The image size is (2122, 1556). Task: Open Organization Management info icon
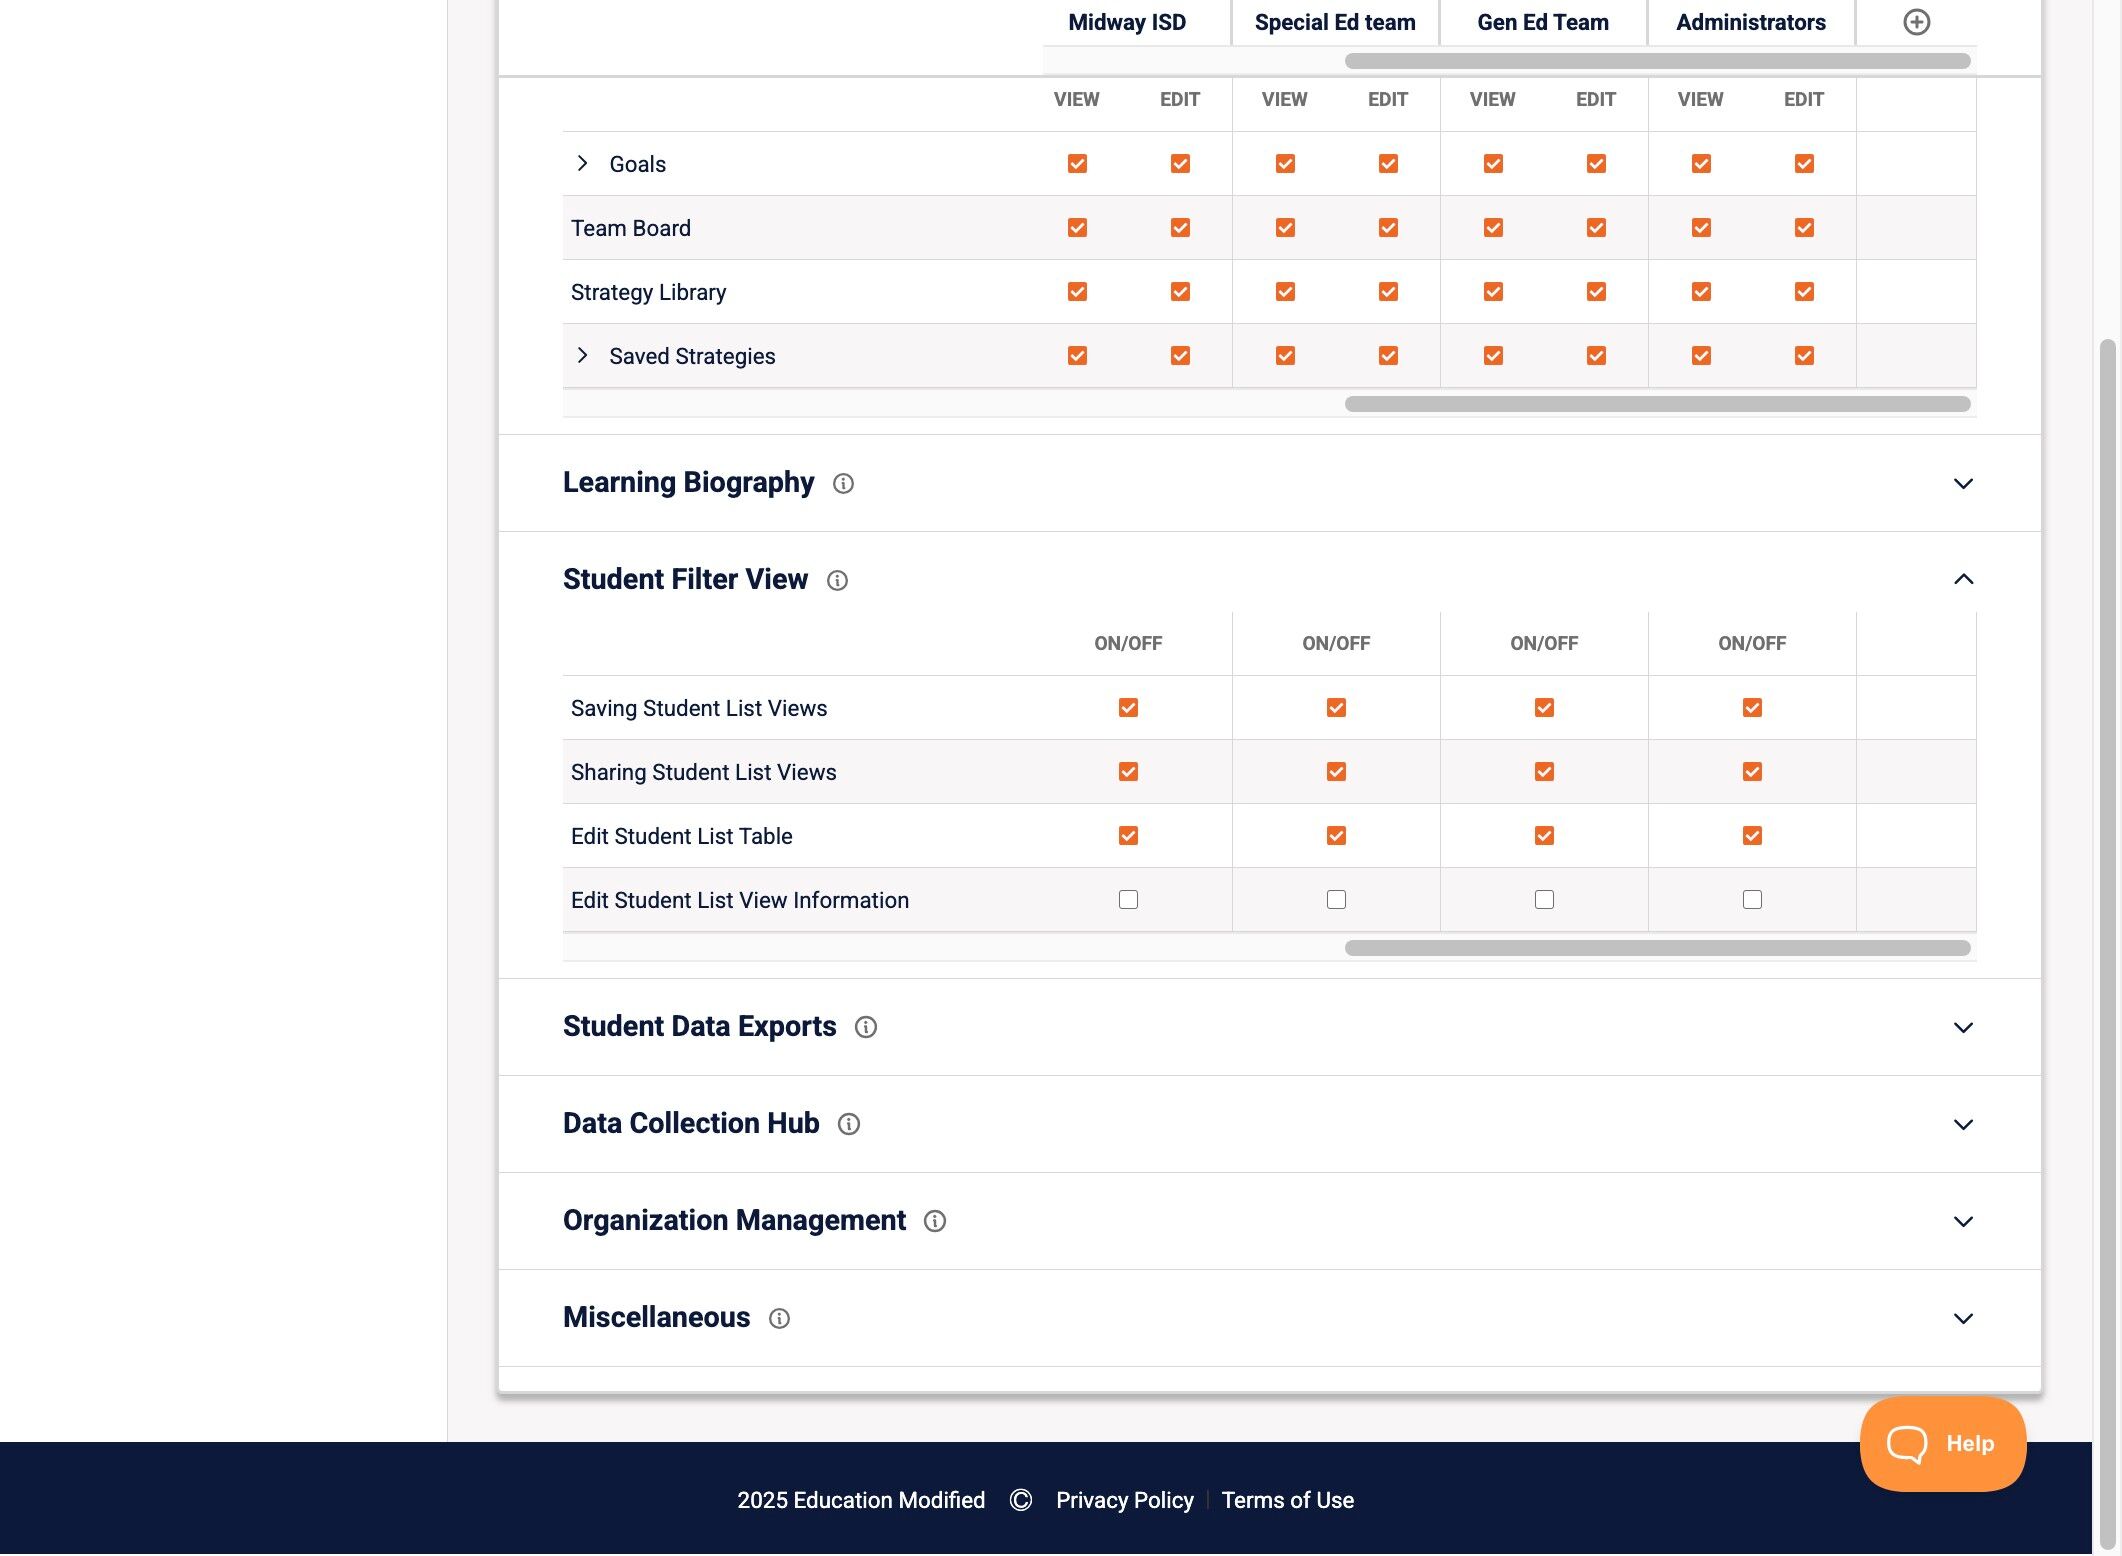point(935,1222)
